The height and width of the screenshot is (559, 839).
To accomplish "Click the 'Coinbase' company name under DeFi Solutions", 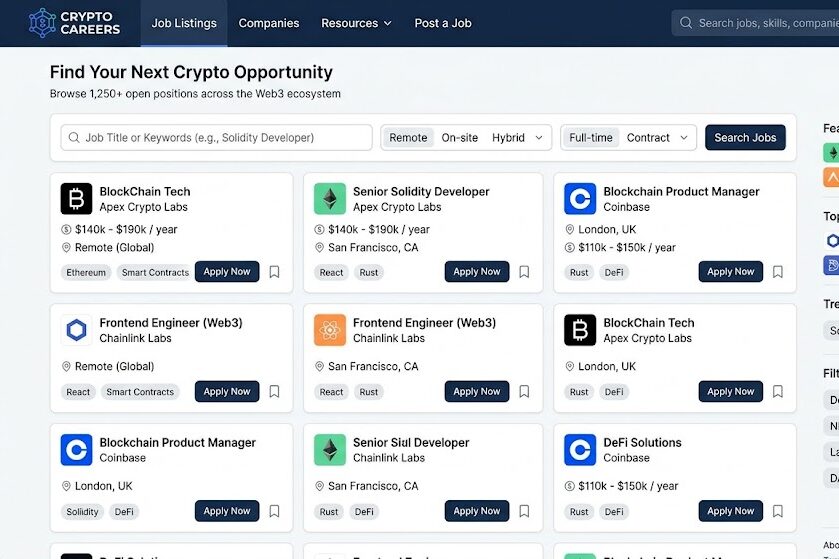I will pos(626,458).
